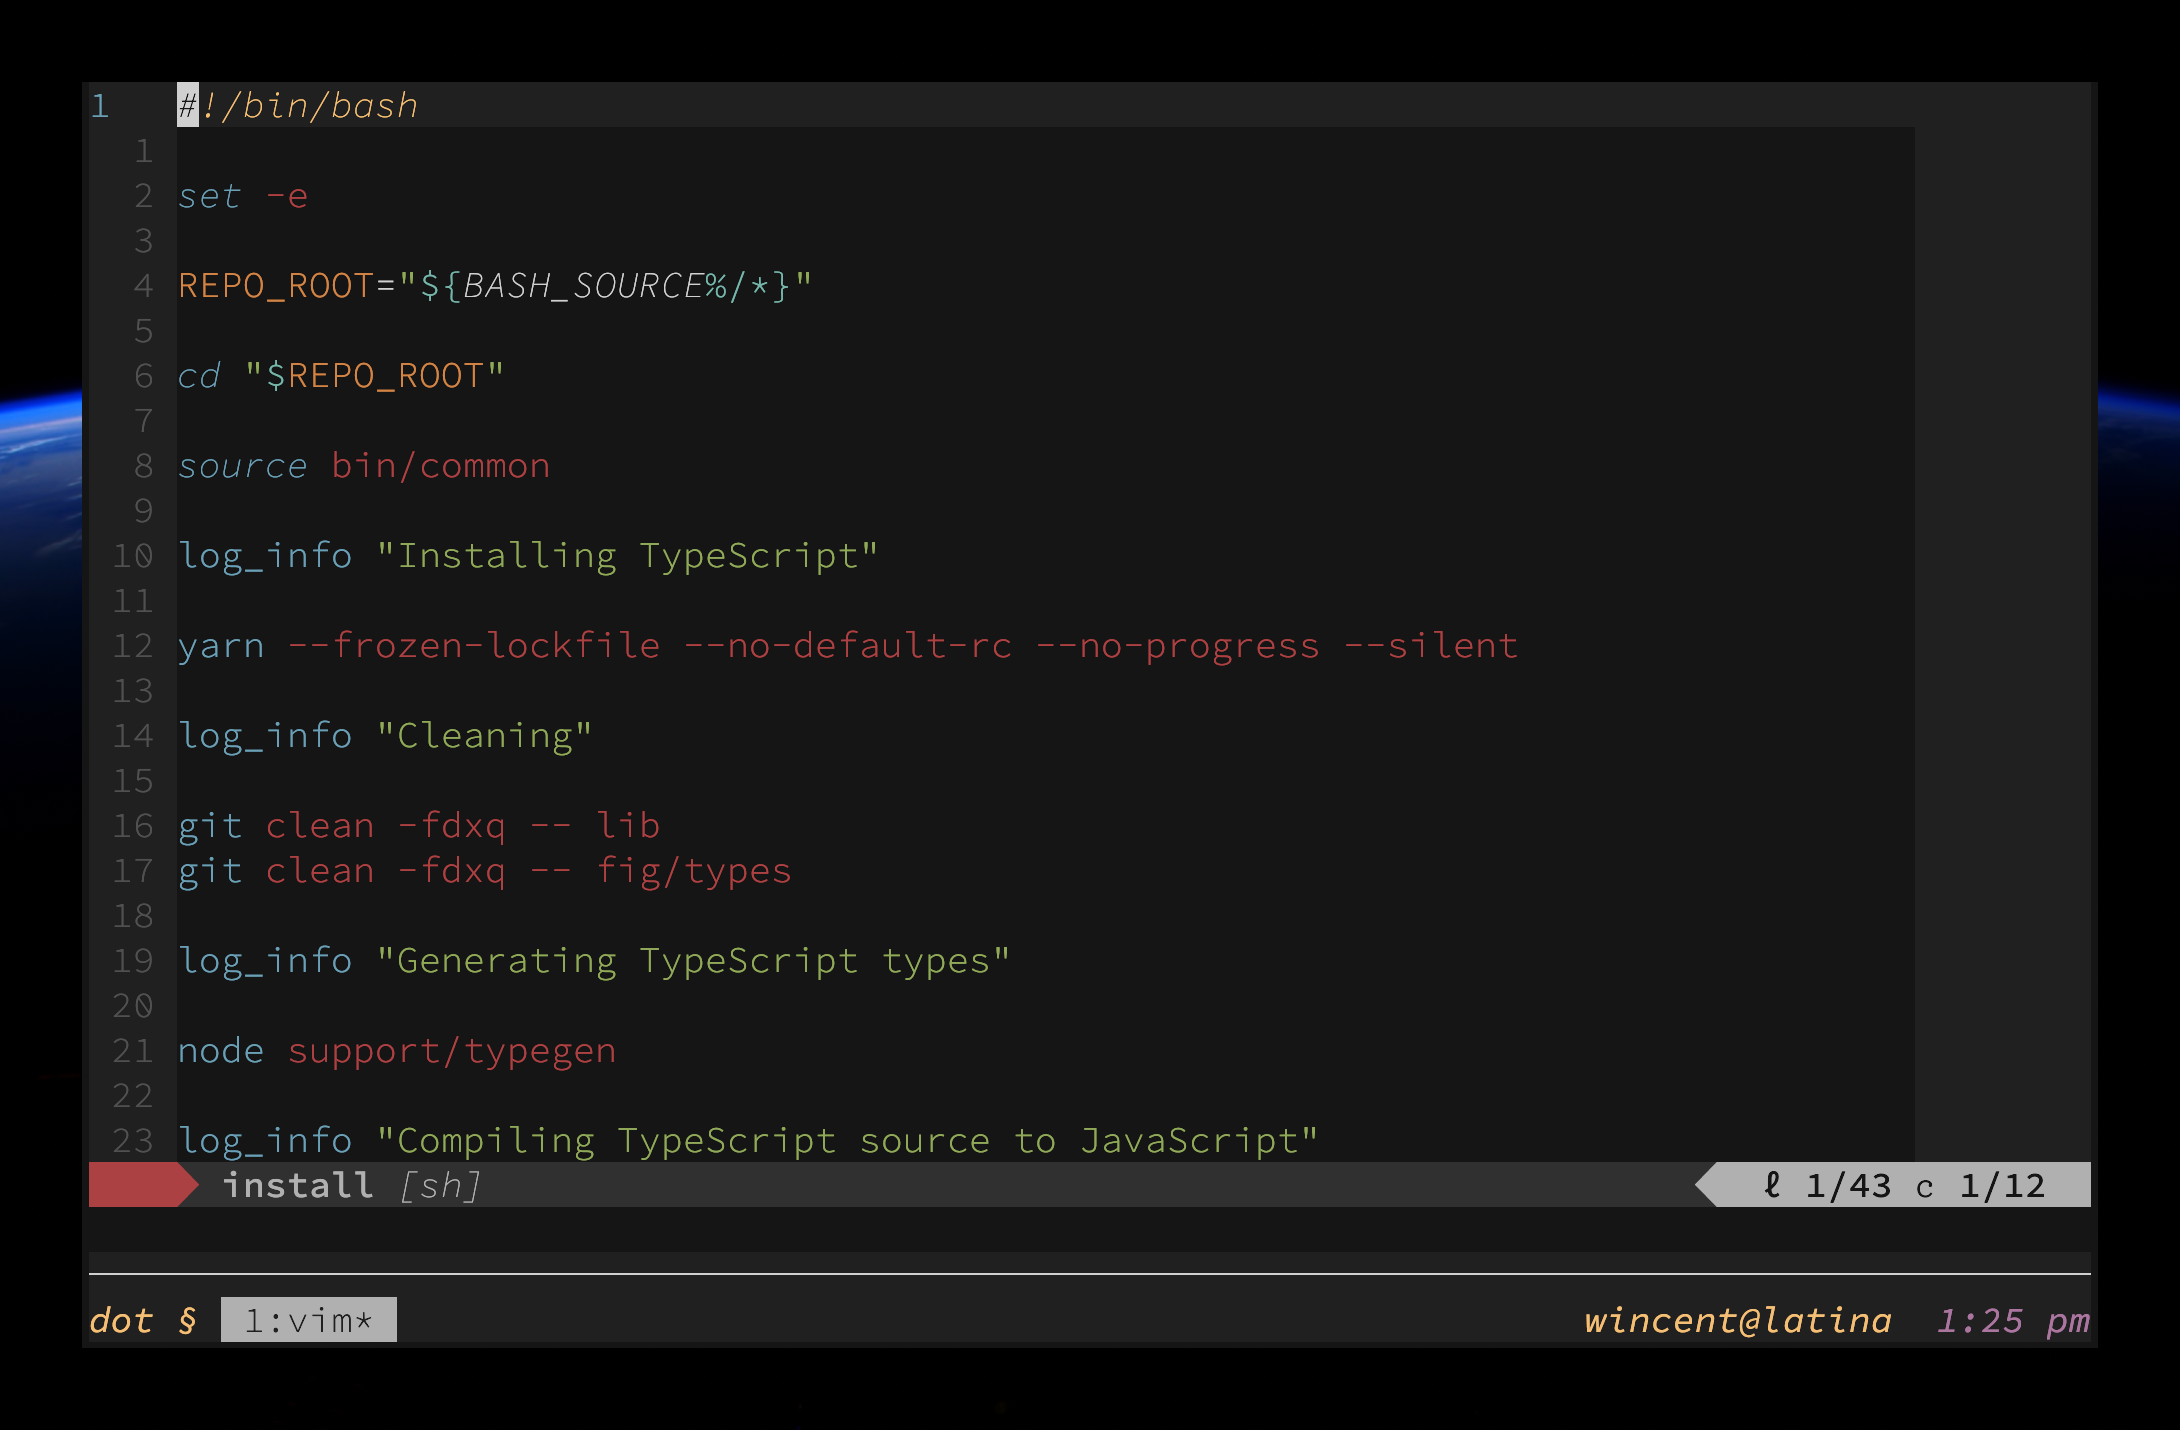Click the [sh] filetype indicator

point(440,1186)
